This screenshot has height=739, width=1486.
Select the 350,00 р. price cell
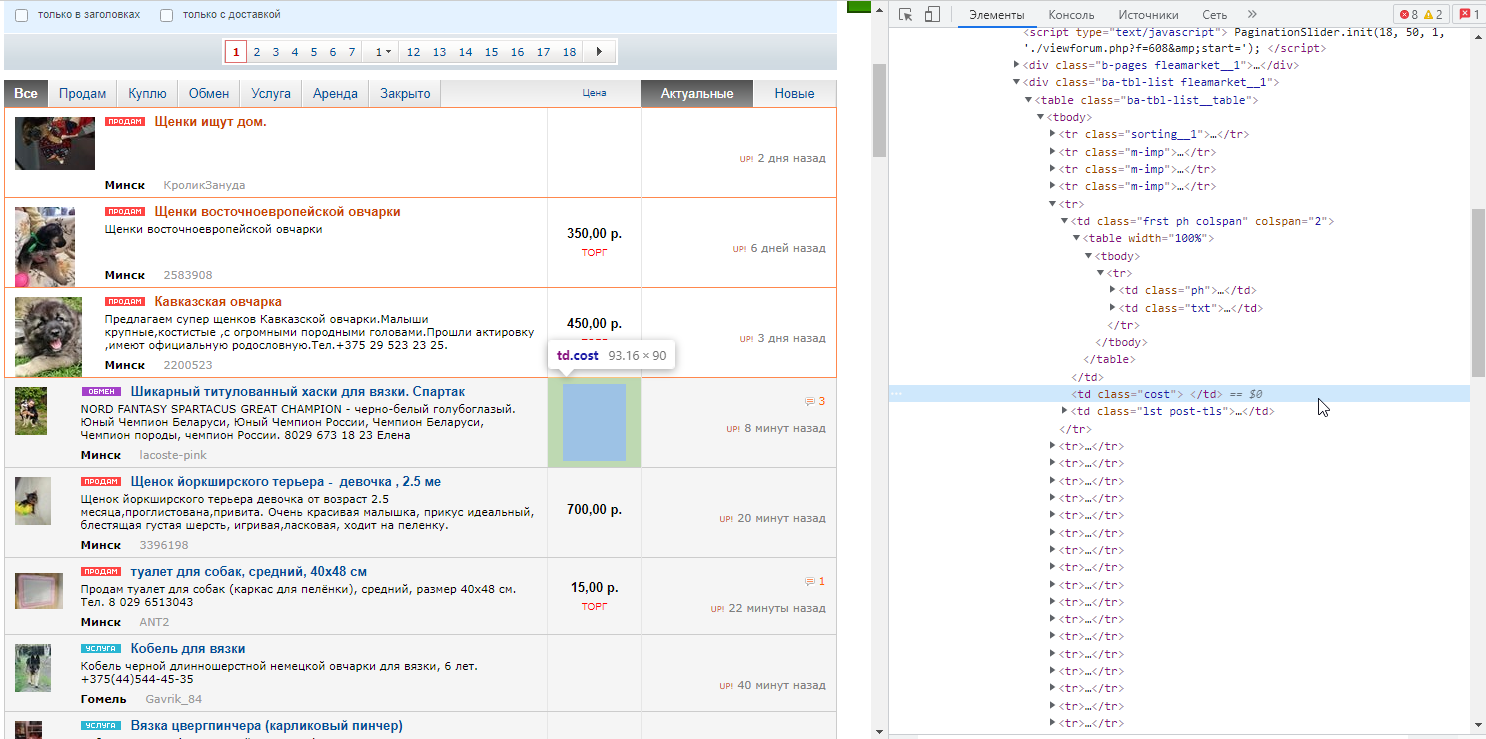tap(594, 233)
